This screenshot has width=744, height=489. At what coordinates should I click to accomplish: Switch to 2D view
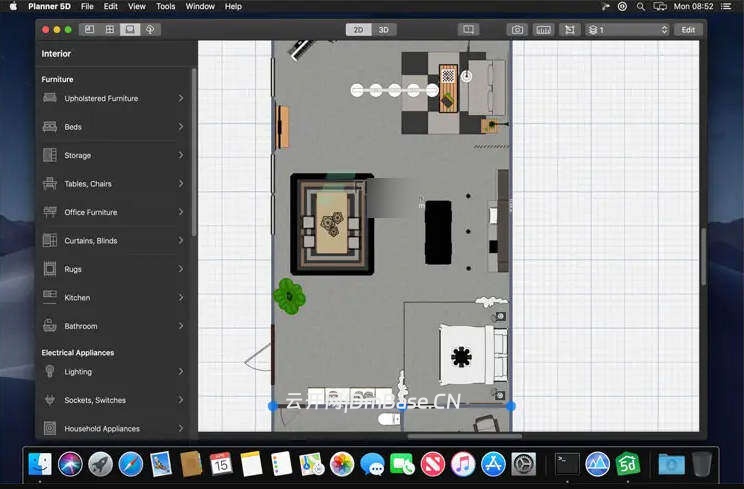[x=359, y=30]
